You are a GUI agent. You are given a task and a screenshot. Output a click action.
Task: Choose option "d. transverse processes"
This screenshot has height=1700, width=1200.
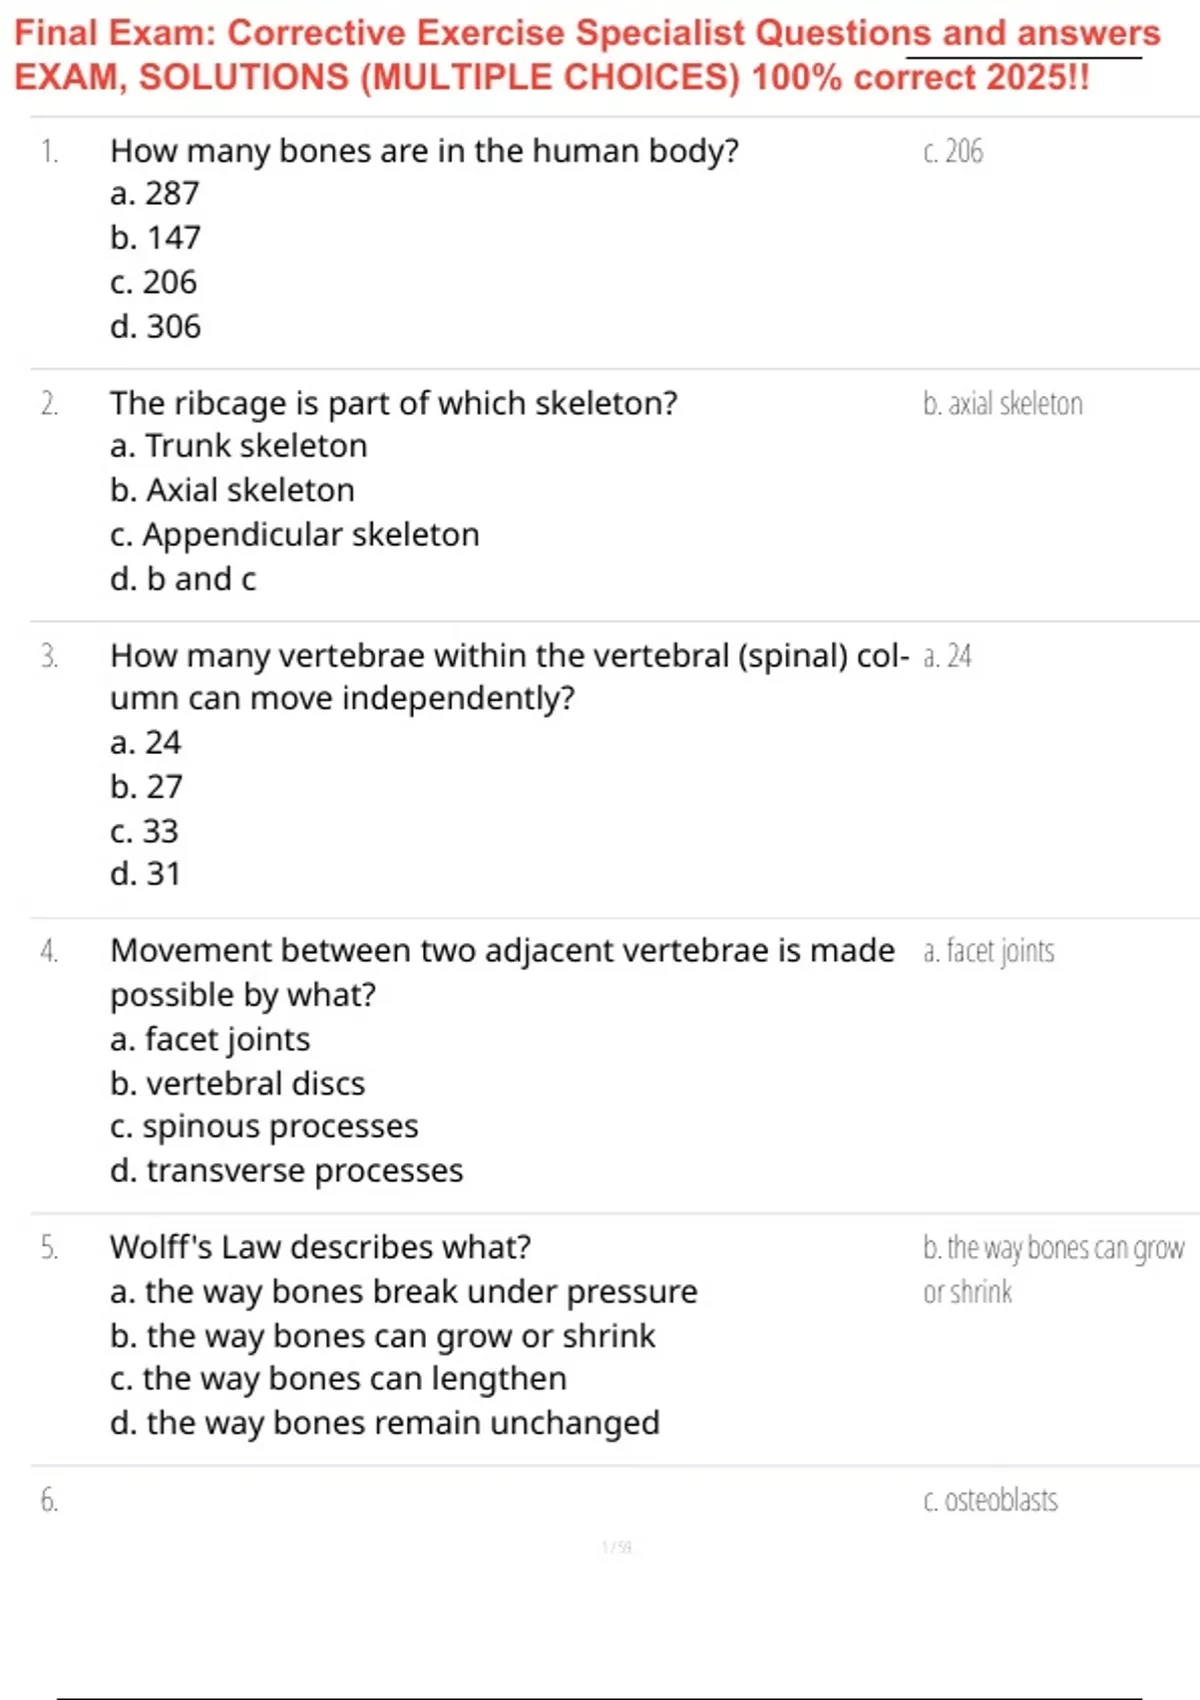click(287, 1170)
